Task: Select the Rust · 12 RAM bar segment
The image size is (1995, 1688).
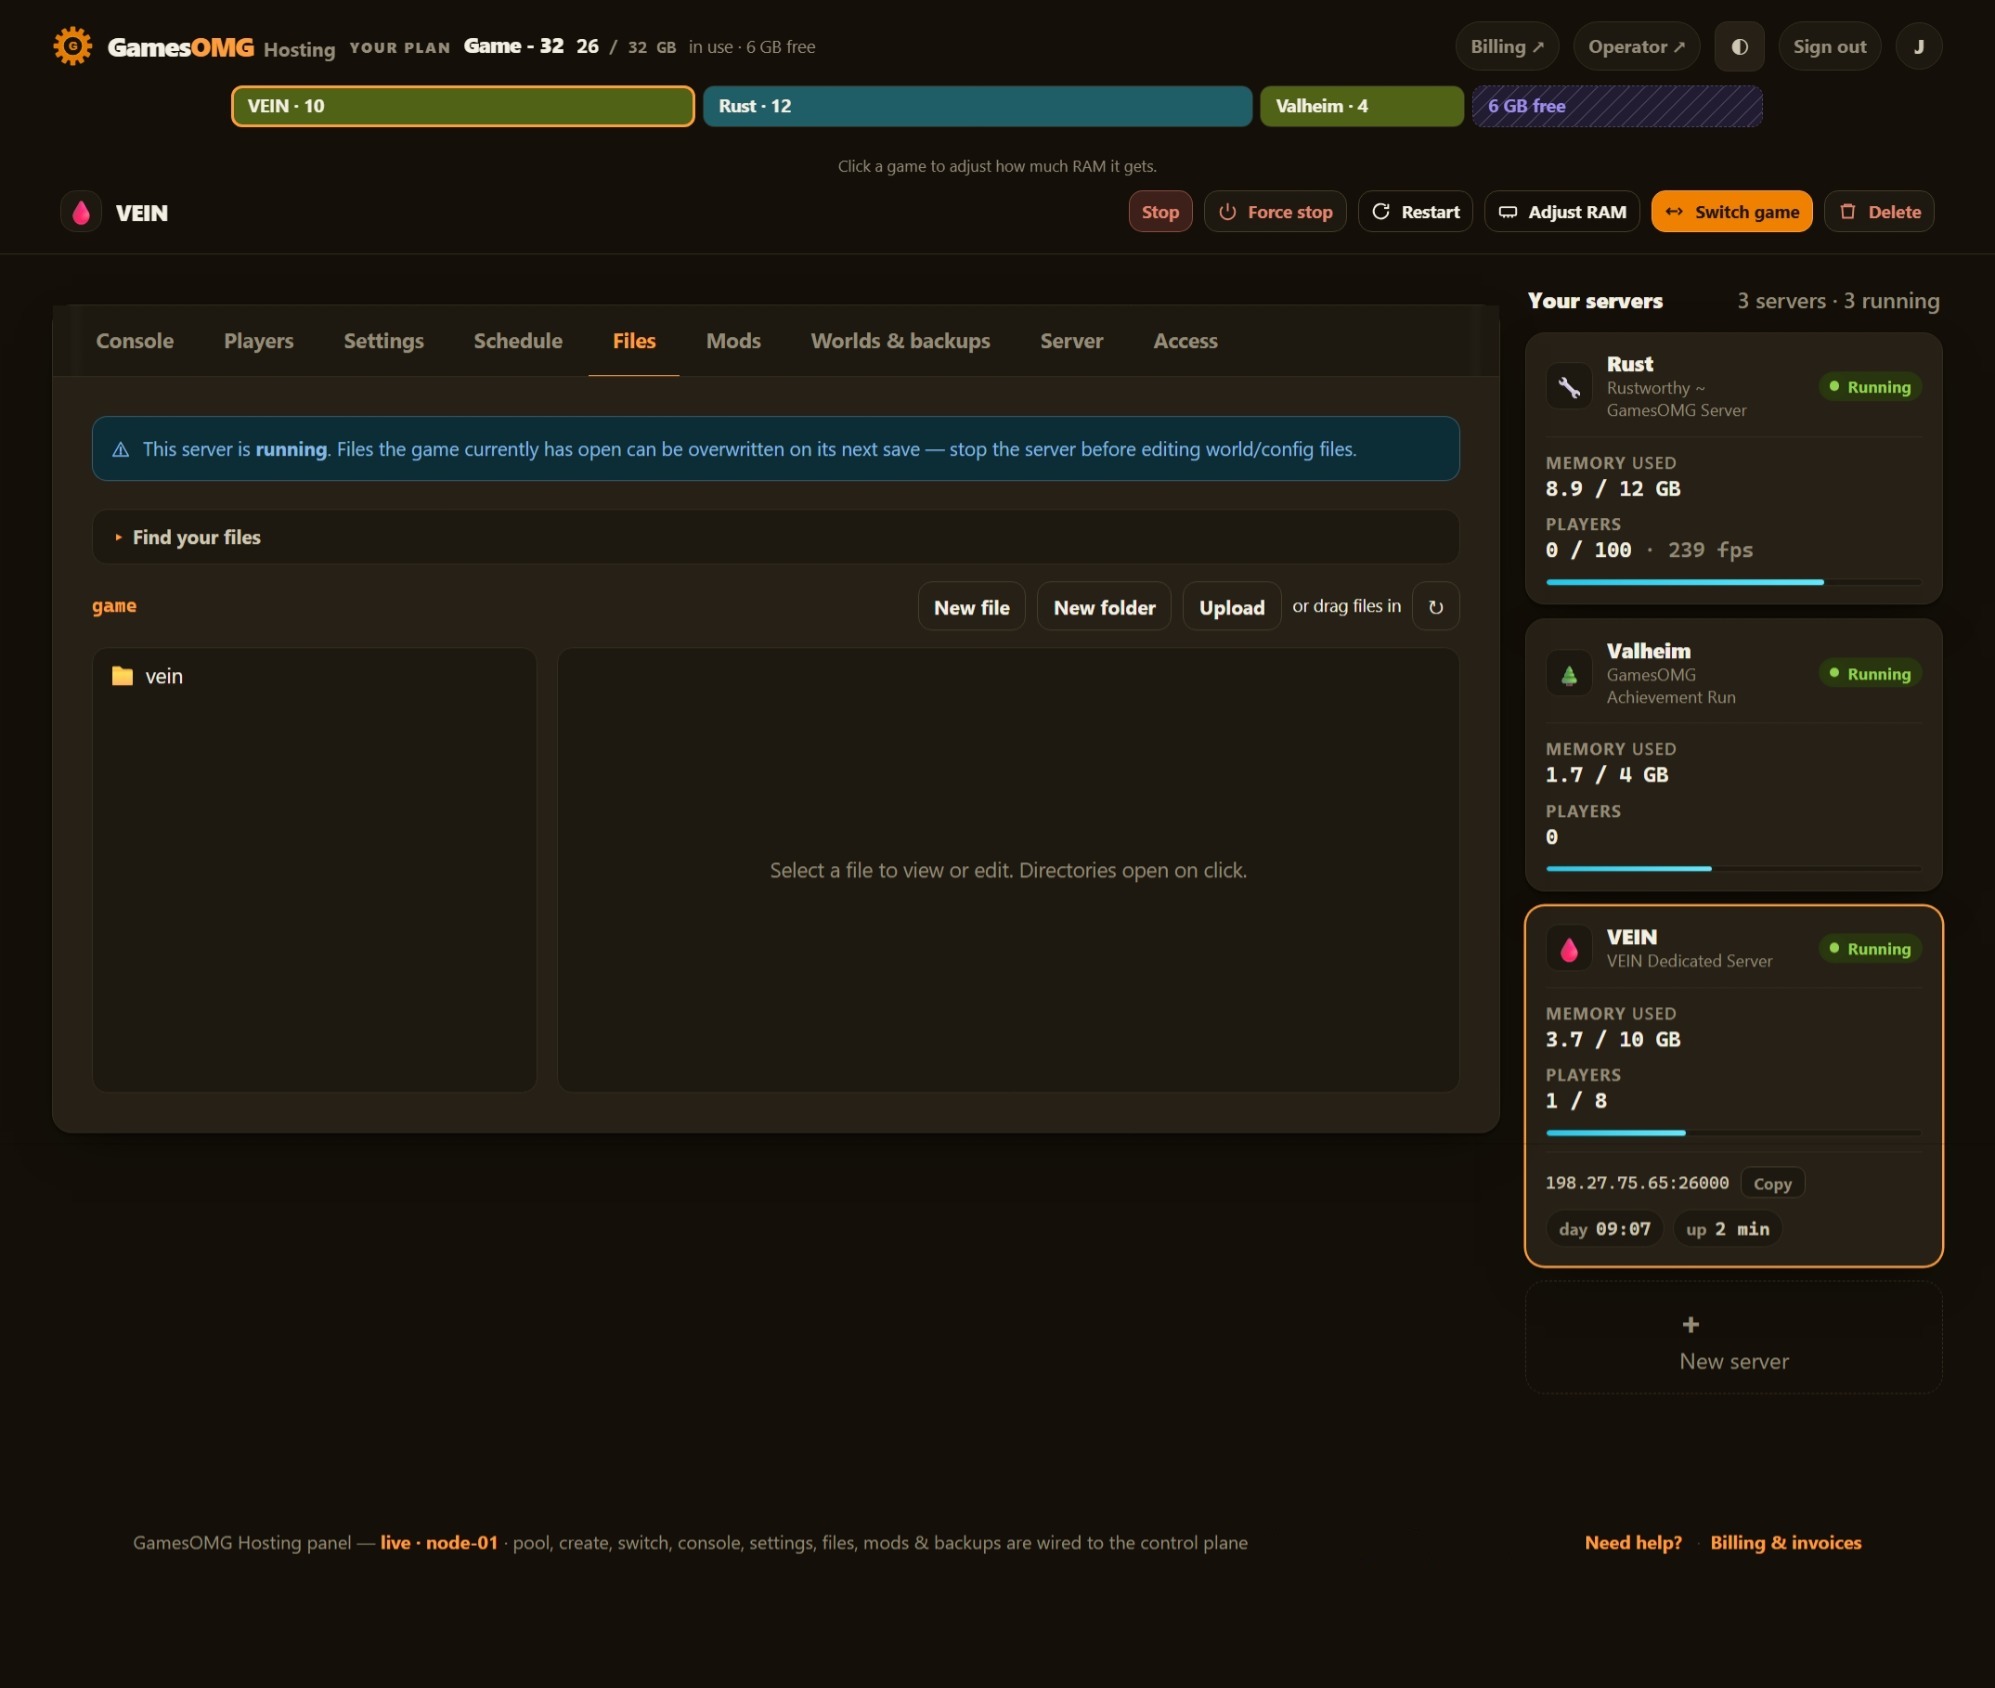Action: [977, 106]
